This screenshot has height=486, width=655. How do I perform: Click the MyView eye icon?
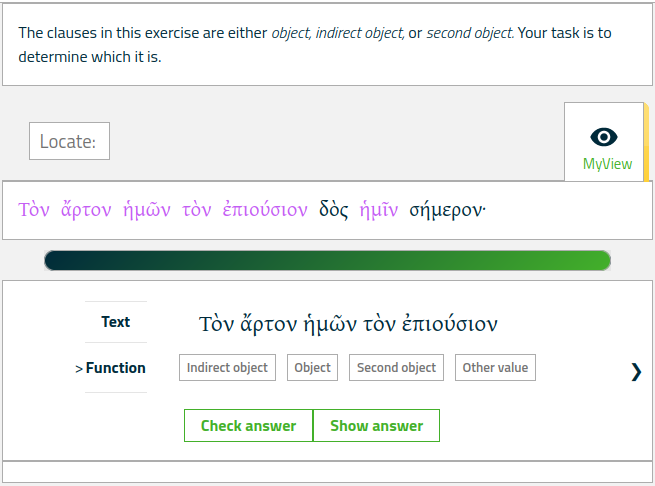click(604, 137)
